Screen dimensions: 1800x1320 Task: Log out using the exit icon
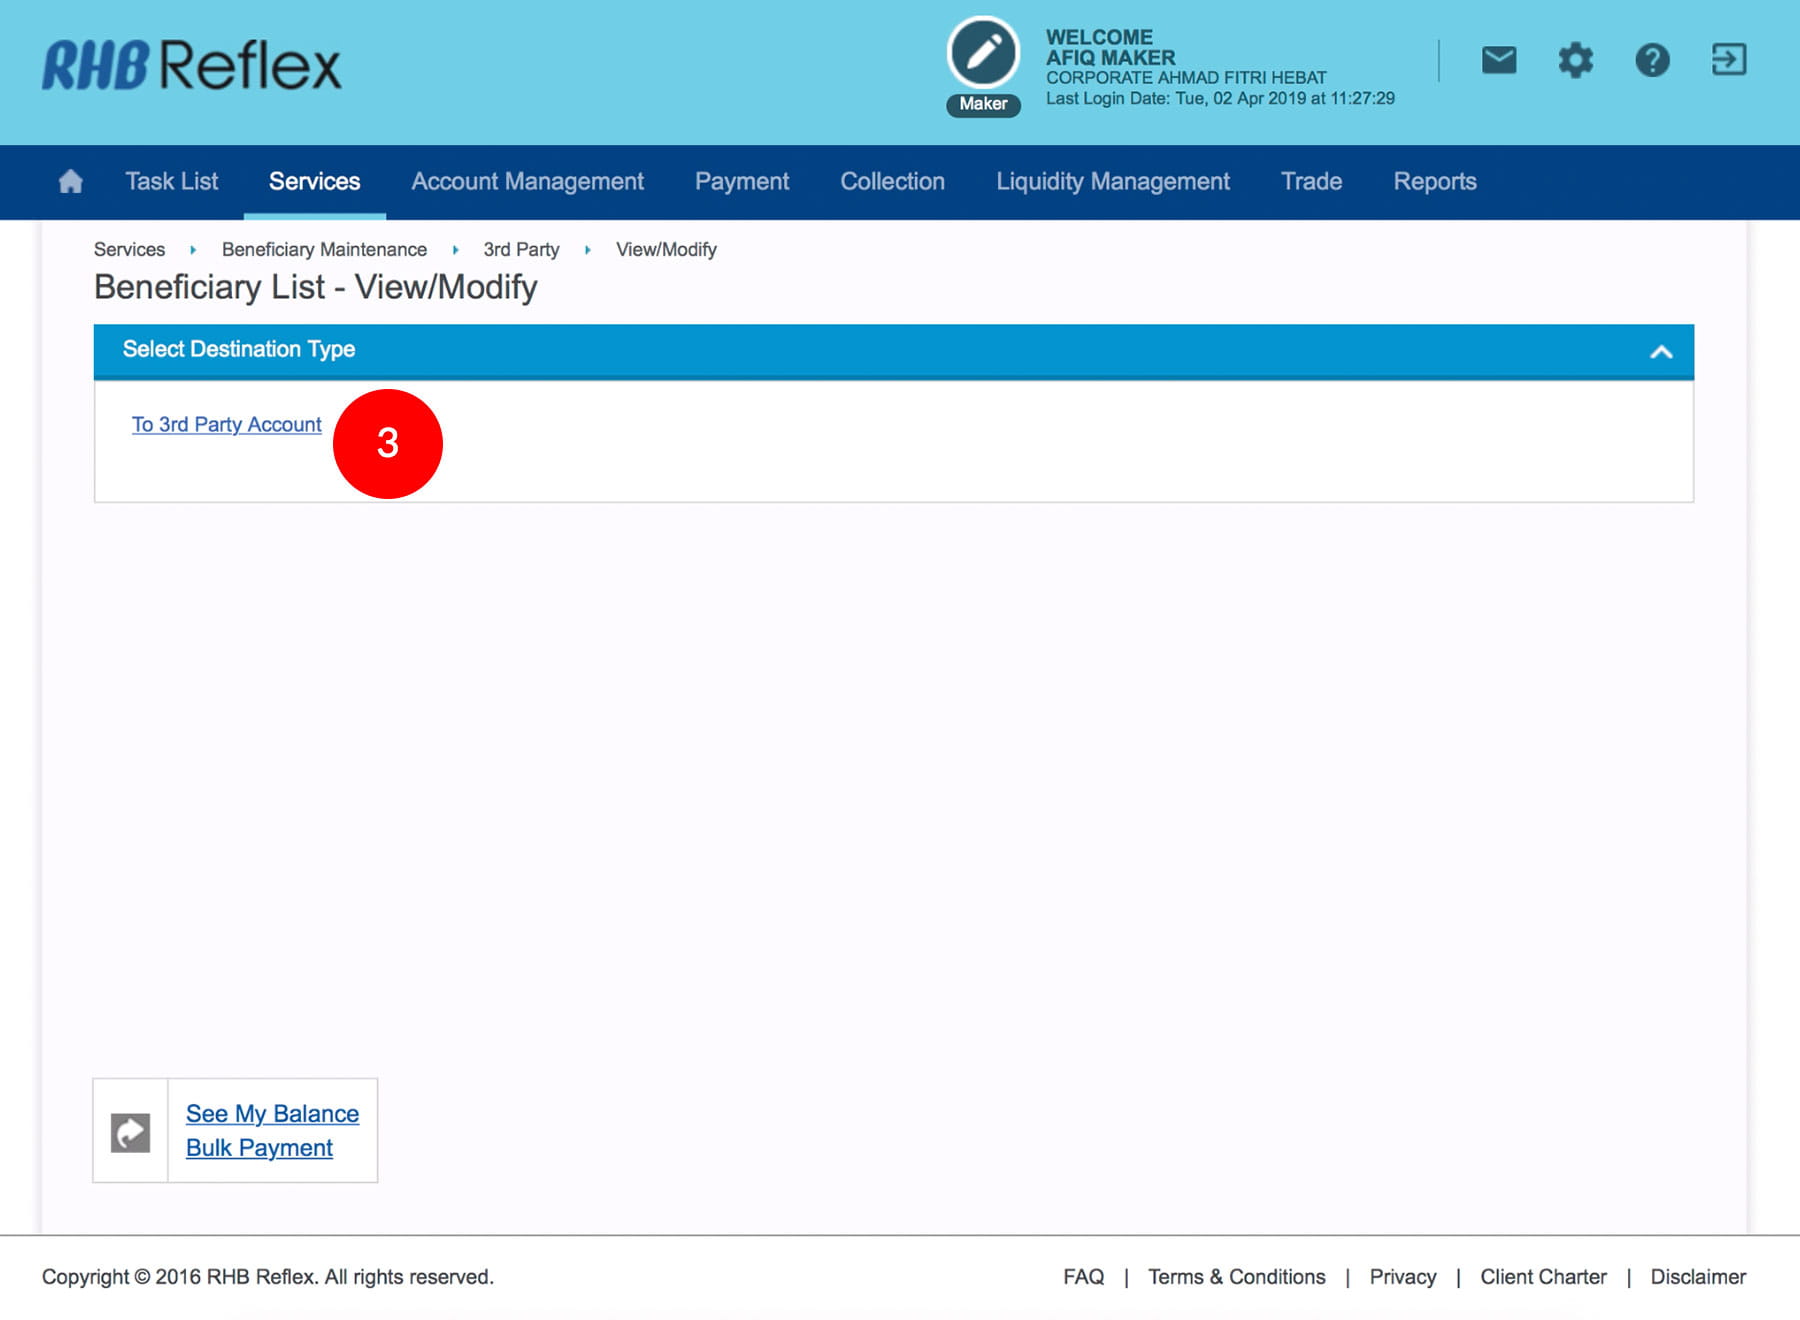(1728, 60)
